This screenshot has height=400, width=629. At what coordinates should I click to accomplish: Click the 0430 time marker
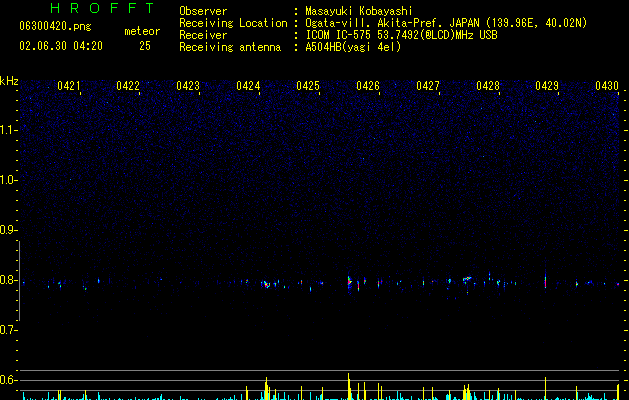tap(607, 86)
